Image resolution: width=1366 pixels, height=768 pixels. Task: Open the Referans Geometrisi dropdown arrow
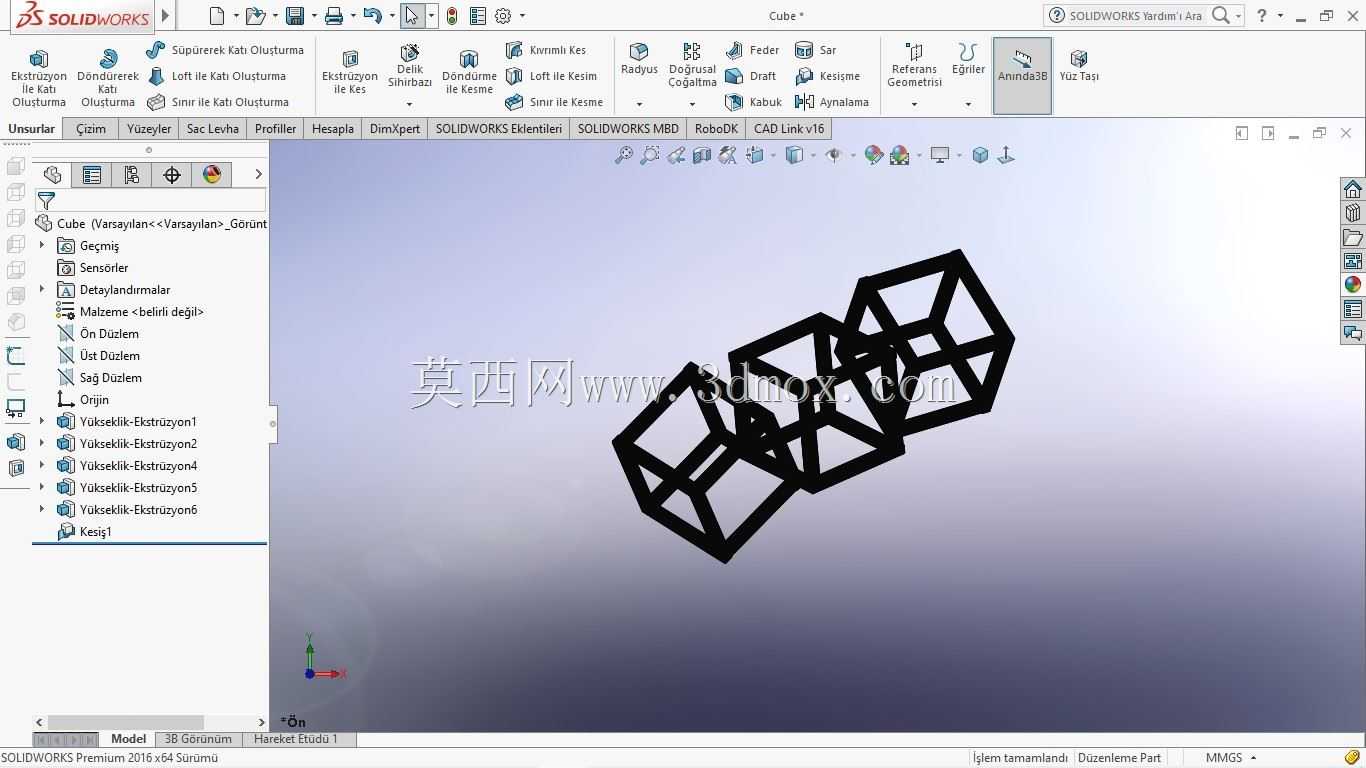(x=914, y=104)
